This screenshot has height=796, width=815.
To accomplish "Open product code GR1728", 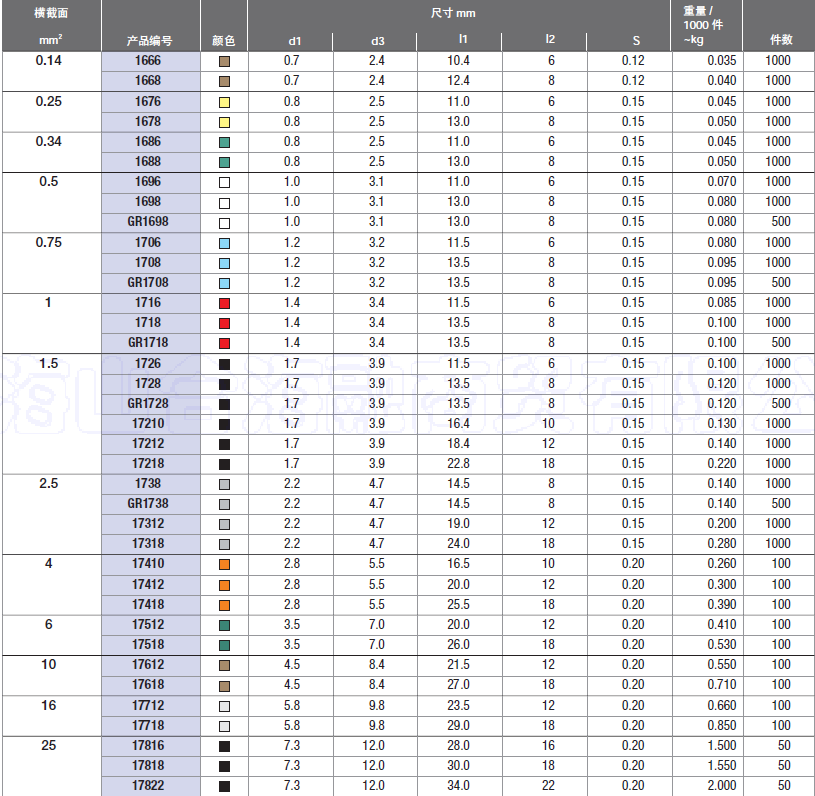I will [x=148, y=403].
